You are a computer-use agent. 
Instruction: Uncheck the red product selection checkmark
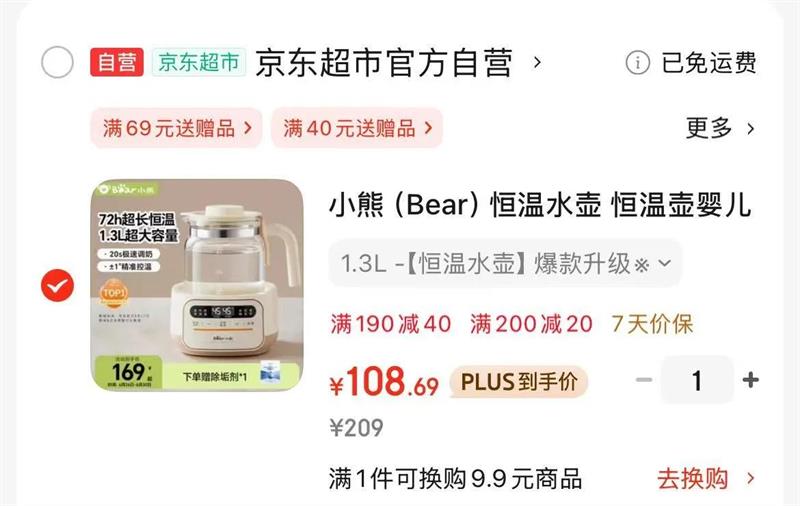pos(57,285)
